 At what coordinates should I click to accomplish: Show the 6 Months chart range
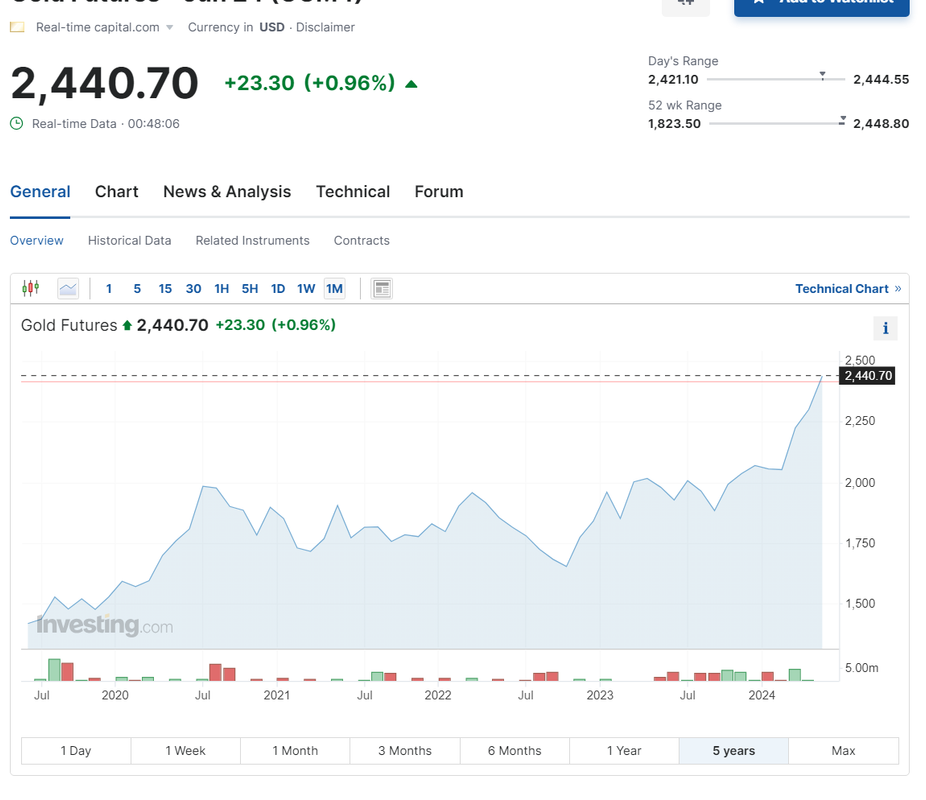pos(514,750)
